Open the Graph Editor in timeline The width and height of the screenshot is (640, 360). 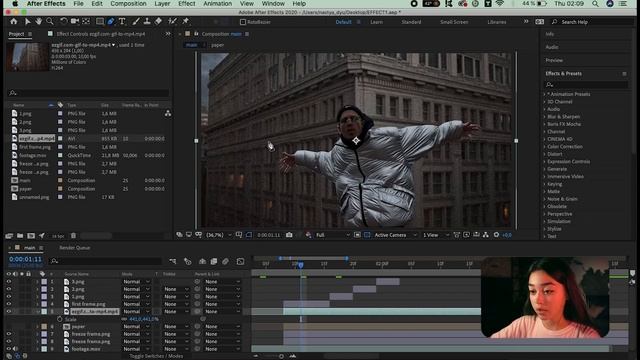click(x=240, y=261)
